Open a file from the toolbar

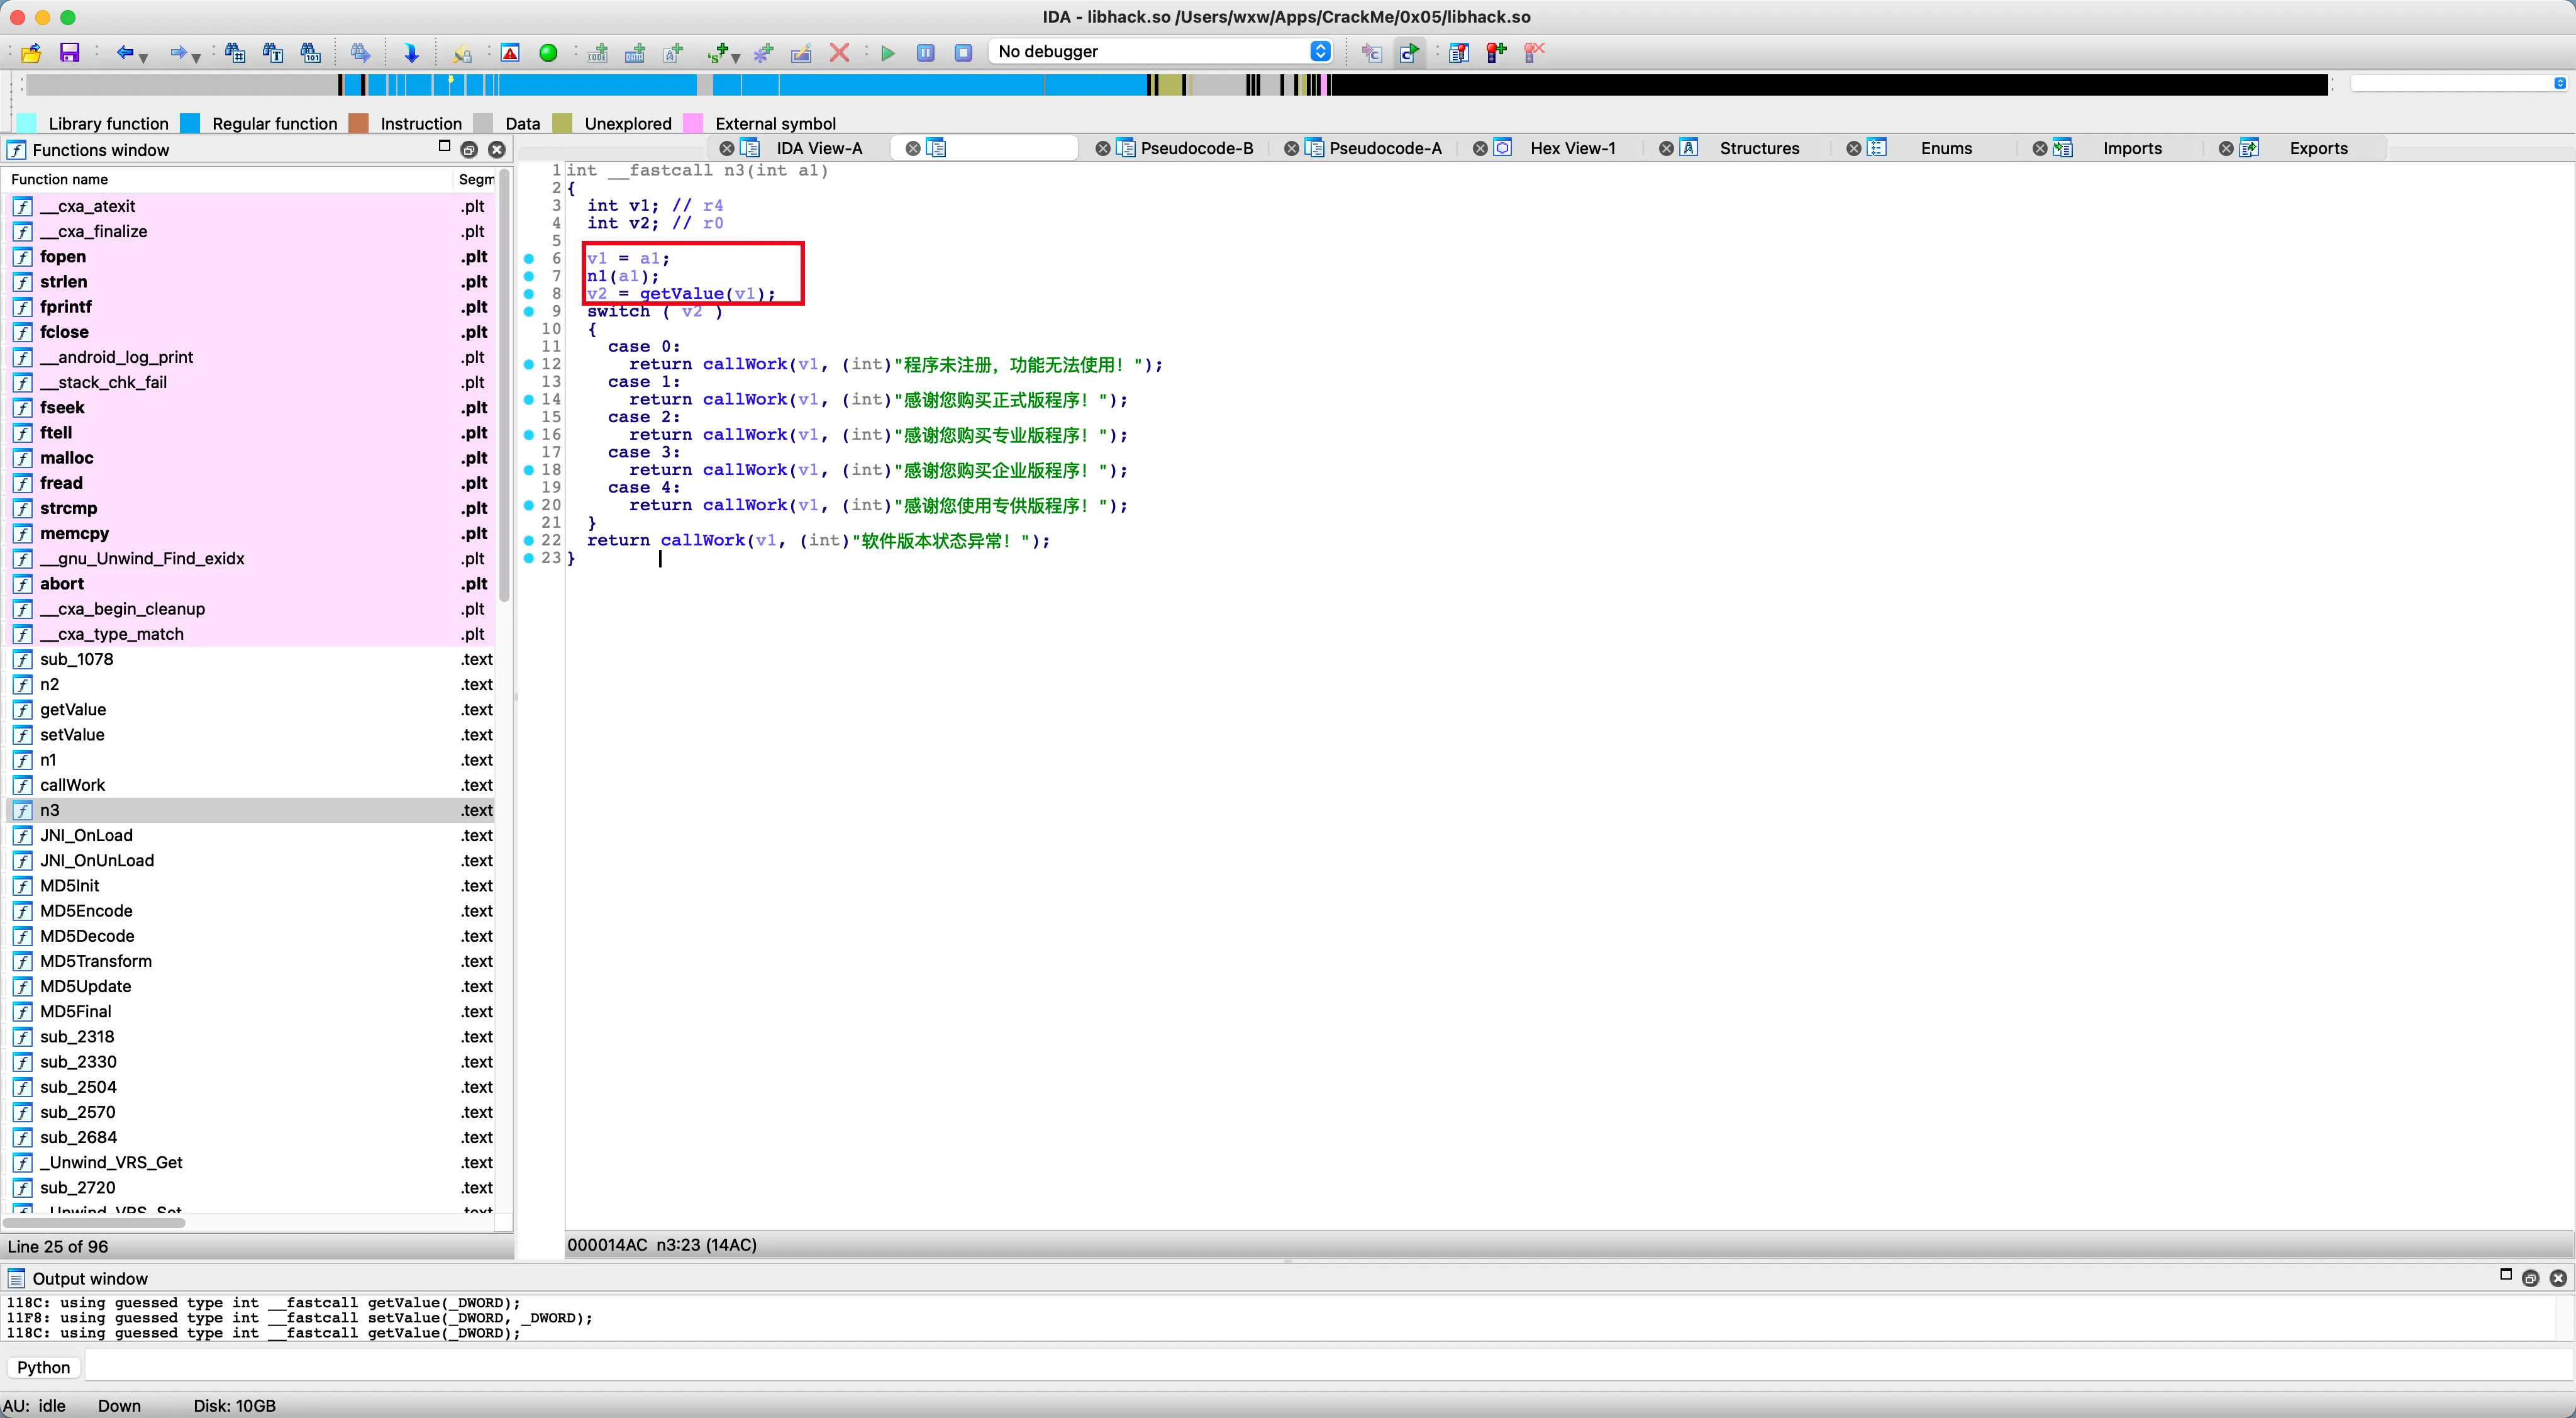[x=31, y=52]
